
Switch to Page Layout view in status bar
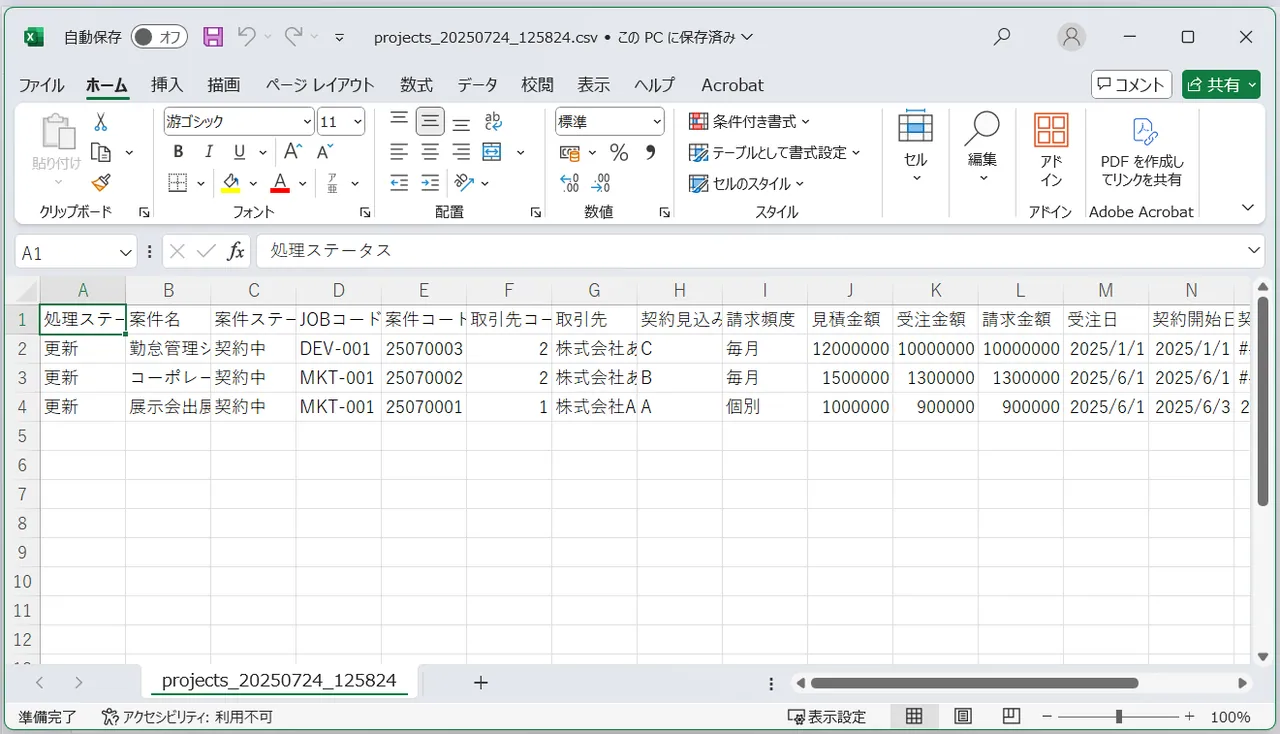(963, 716)
